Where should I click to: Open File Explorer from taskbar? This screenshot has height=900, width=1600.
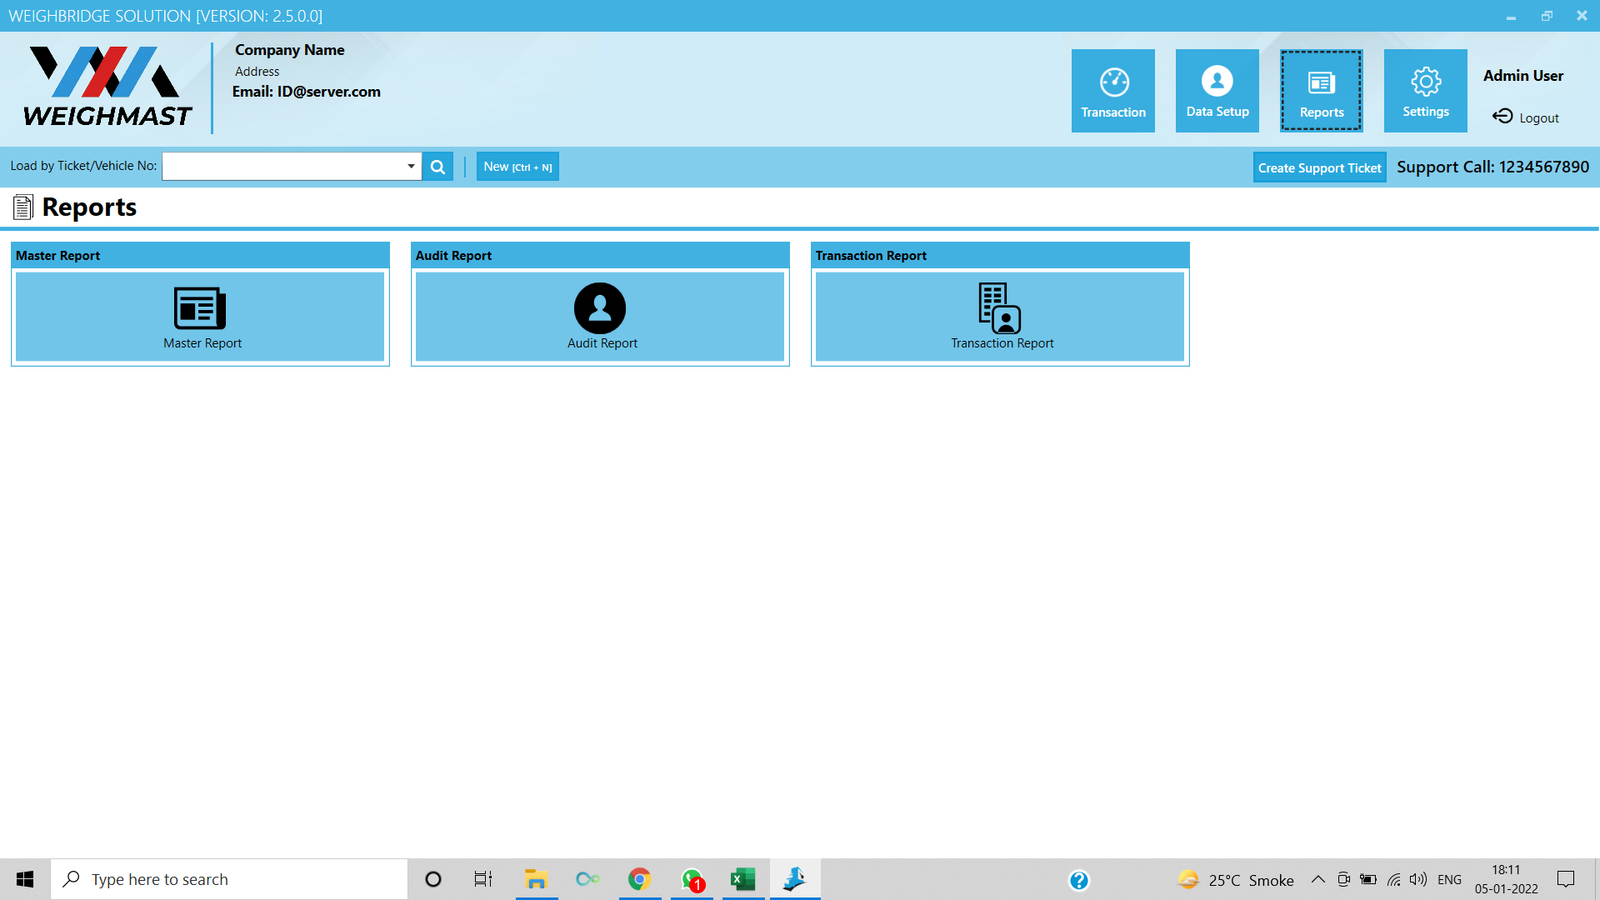point(536,880)
